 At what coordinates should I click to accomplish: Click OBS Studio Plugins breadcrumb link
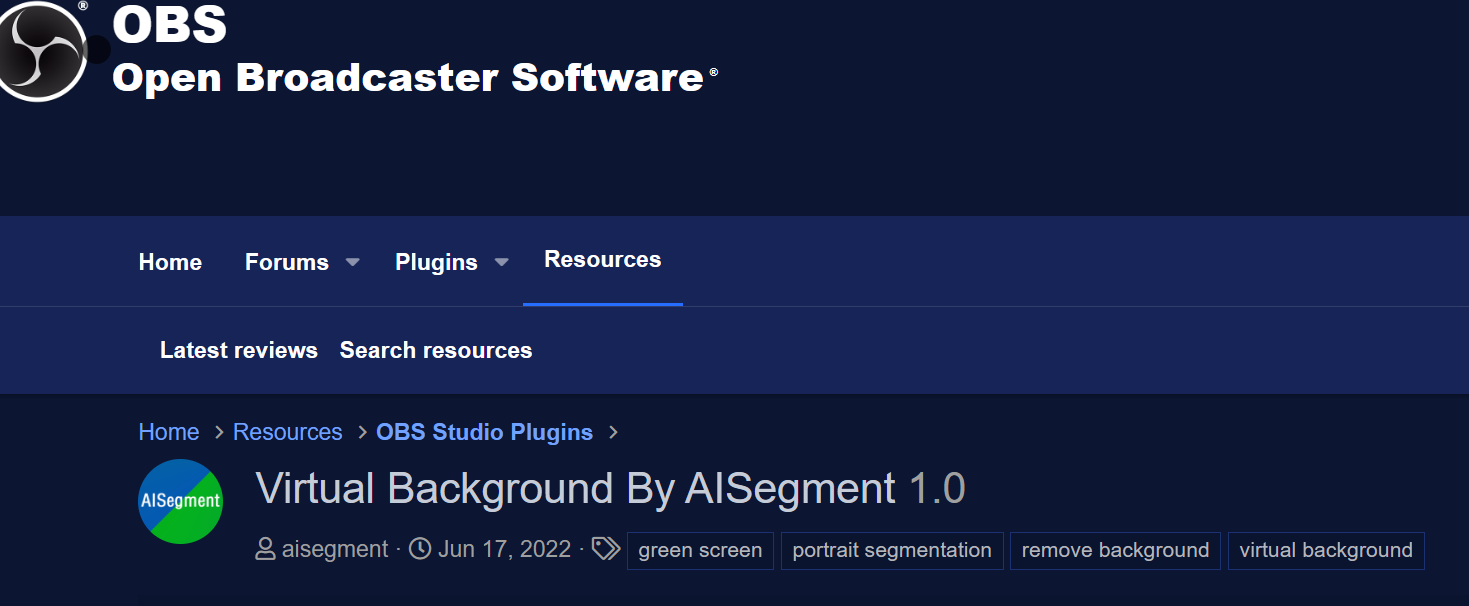coord(484,432)
